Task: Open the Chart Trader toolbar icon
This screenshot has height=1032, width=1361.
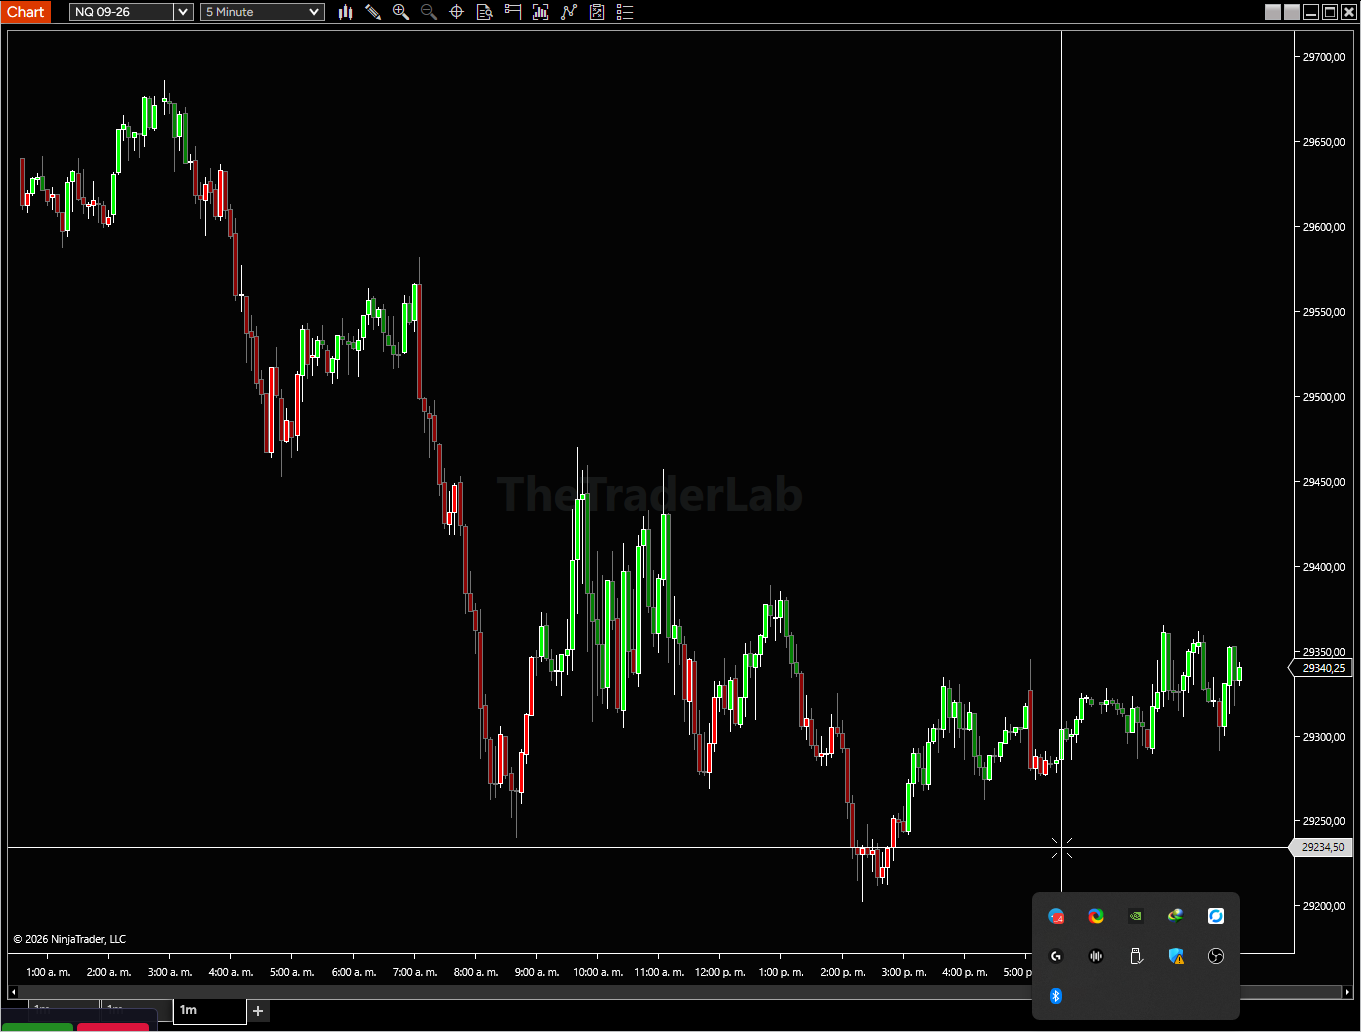Action: [x=513, y=12]
